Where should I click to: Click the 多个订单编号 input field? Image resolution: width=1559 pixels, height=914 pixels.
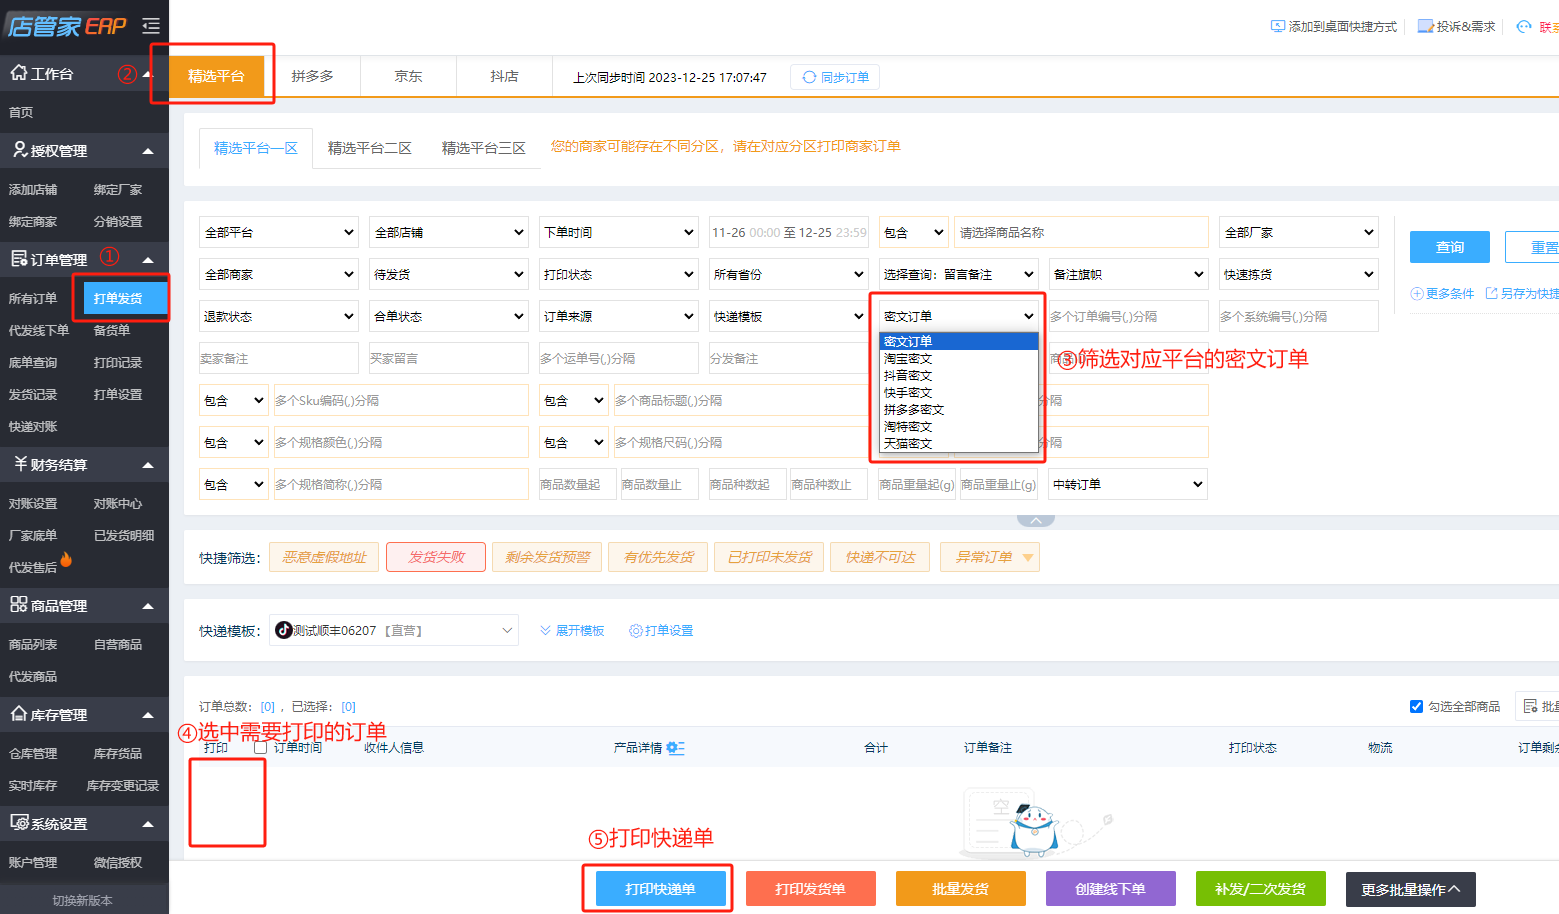pyautogui.click(x=1128, y=316)
